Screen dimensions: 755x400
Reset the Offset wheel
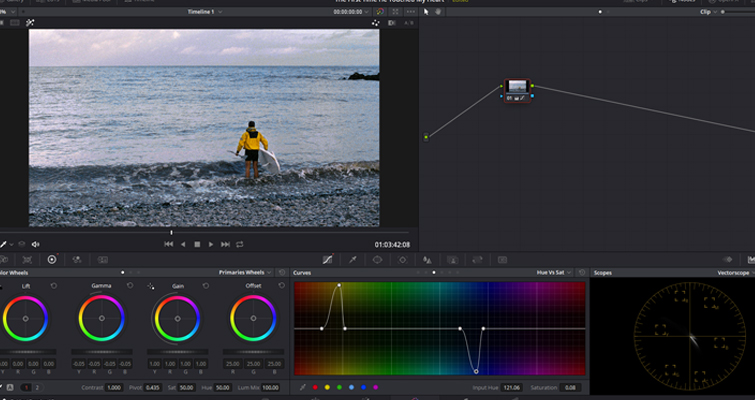coord(282,285)
